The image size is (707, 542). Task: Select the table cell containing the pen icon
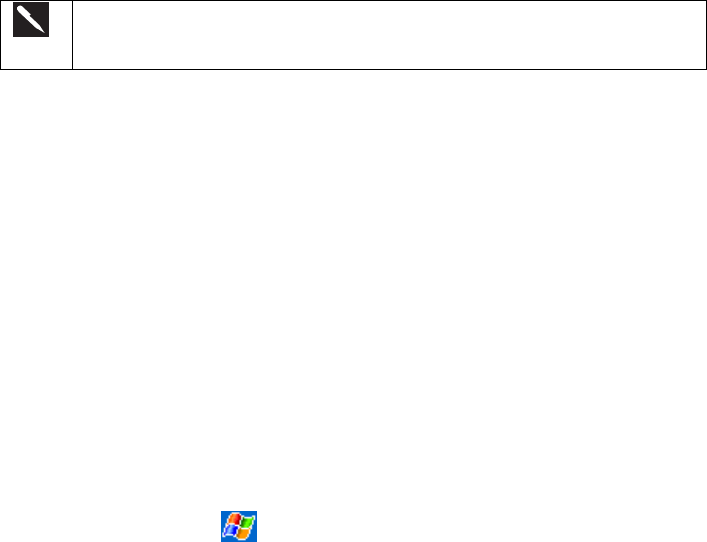click(x=37, y=35)
